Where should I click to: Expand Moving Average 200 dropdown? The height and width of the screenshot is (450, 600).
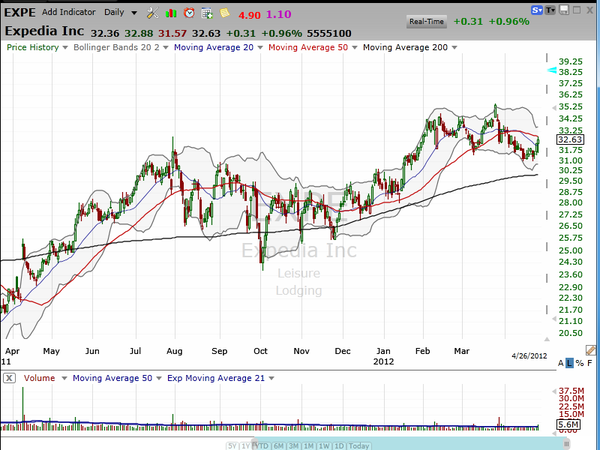tap(455, 48)
